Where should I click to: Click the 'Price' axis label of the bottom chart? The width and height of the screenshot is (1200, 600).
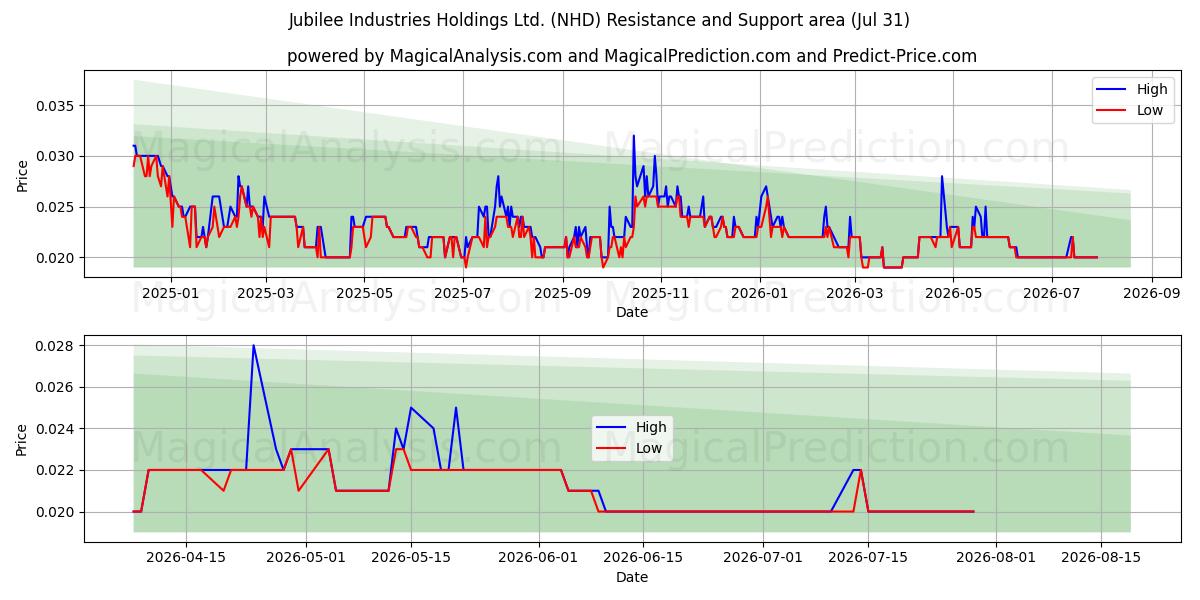[x=22, y=440]
